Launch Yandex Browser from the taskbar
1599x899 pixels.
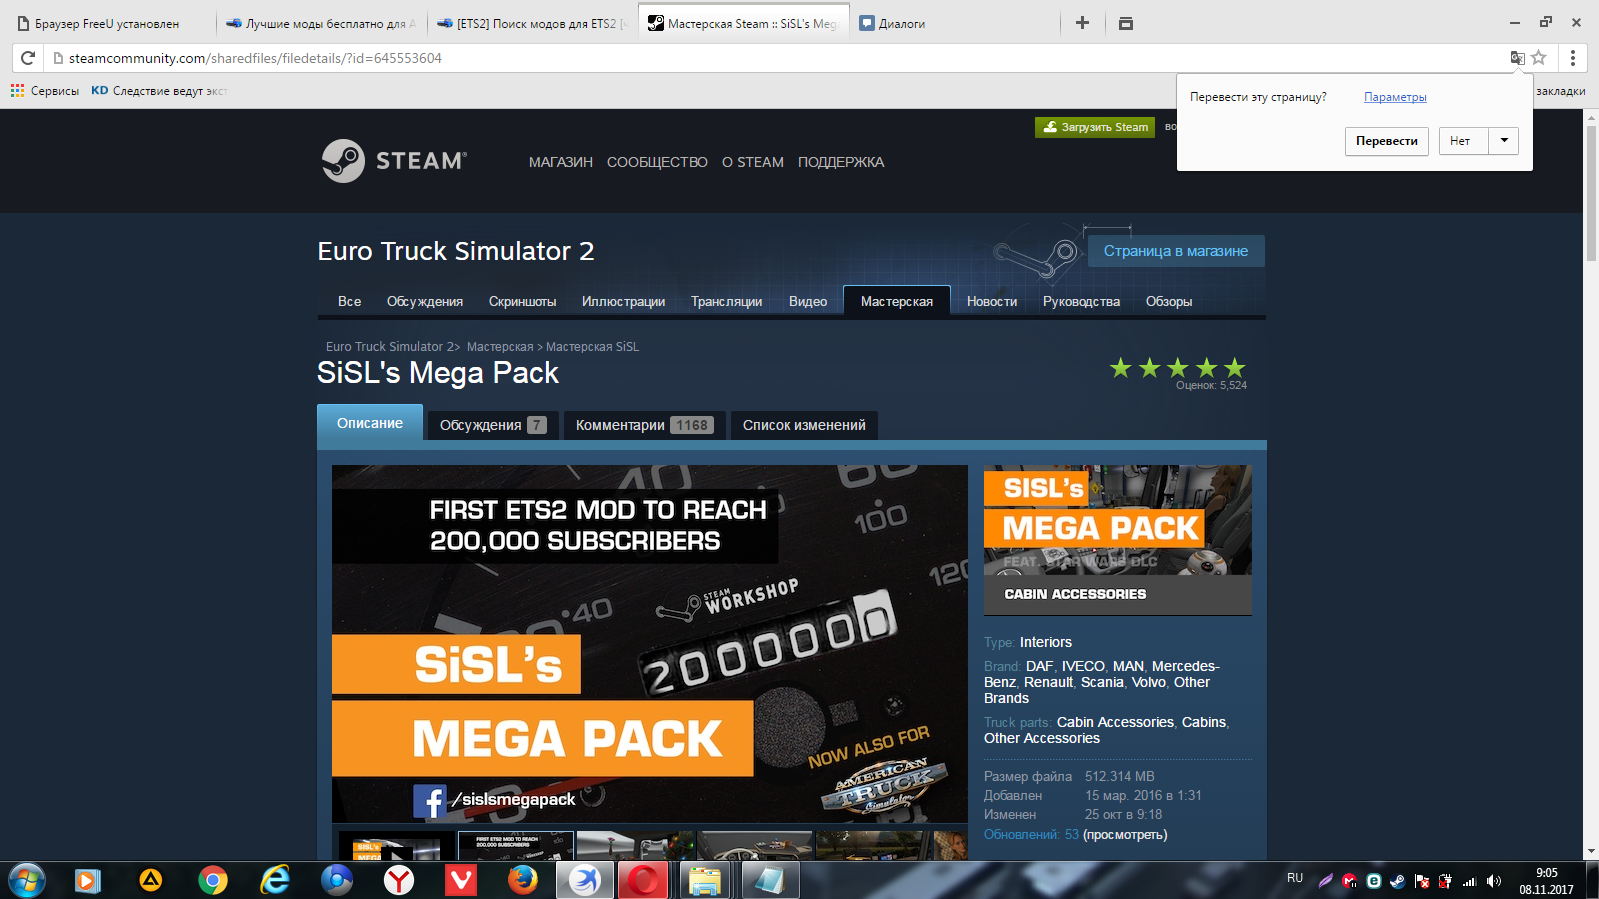click(x=399, y=880)
